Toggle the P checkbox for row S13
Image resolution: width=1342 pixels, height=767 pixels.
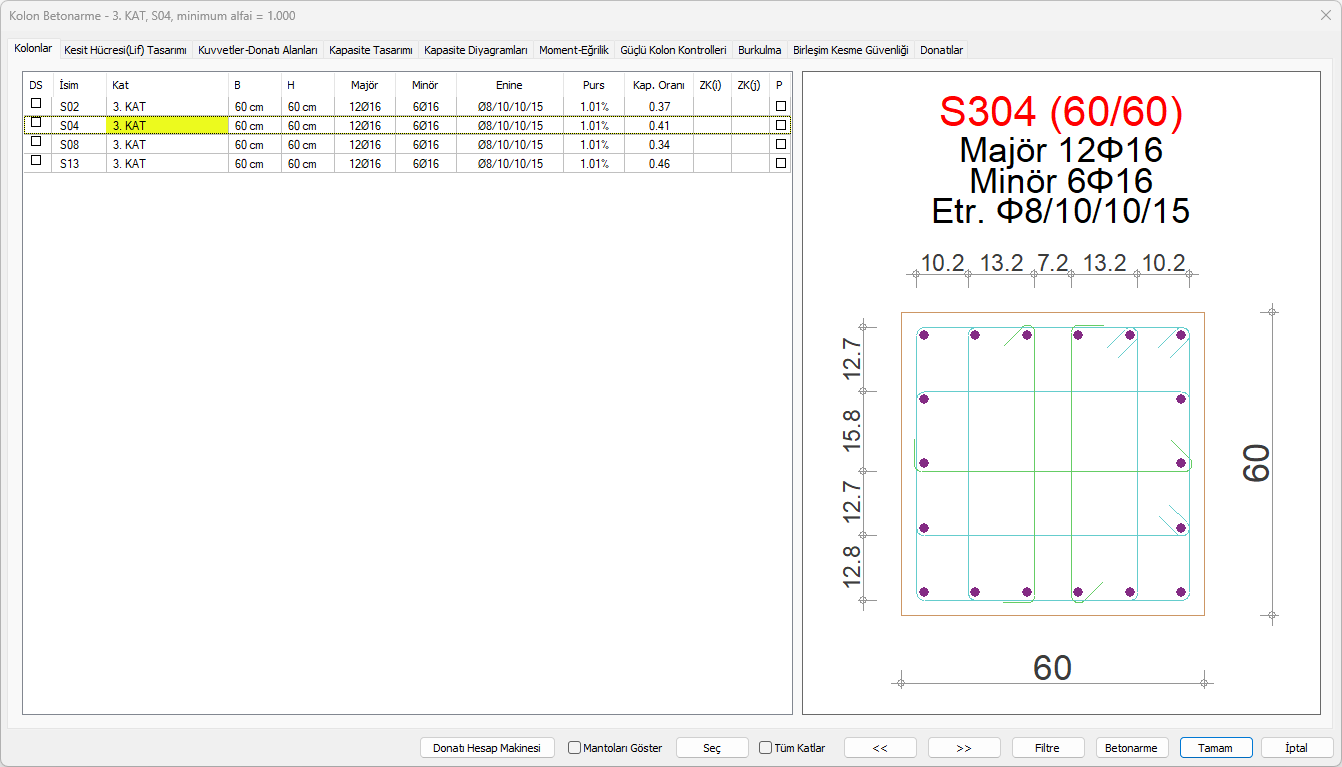coord(781,163)
